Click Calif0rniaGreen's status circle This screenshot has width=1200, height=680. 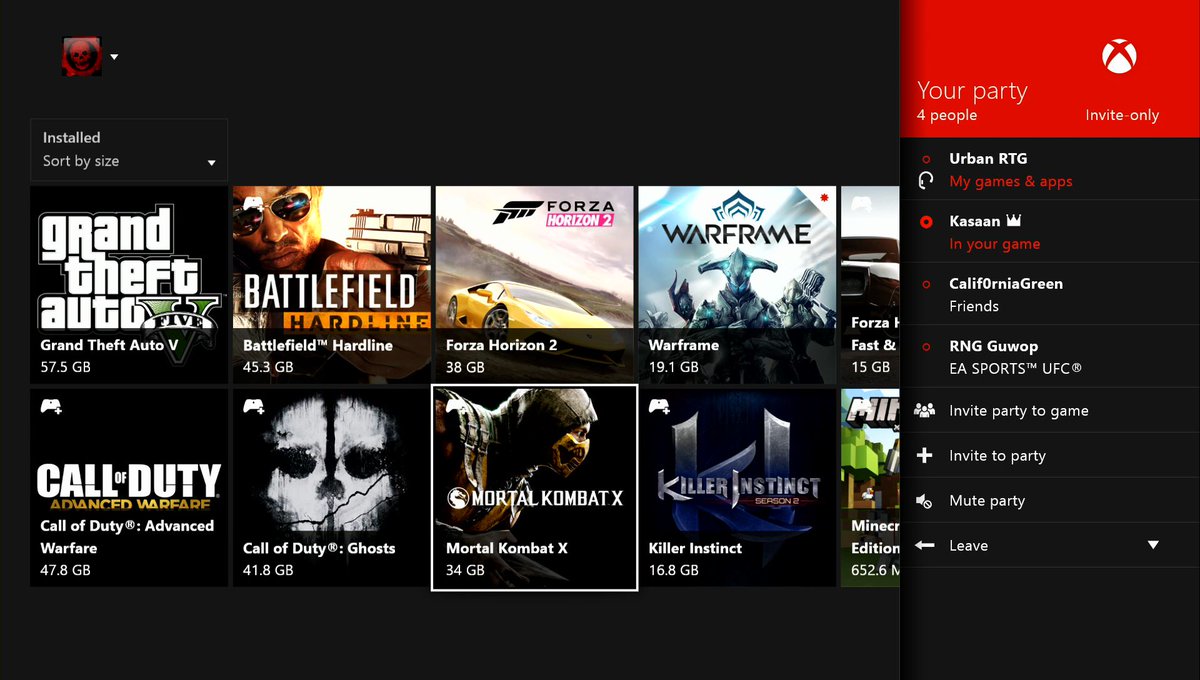click(926, 285)
